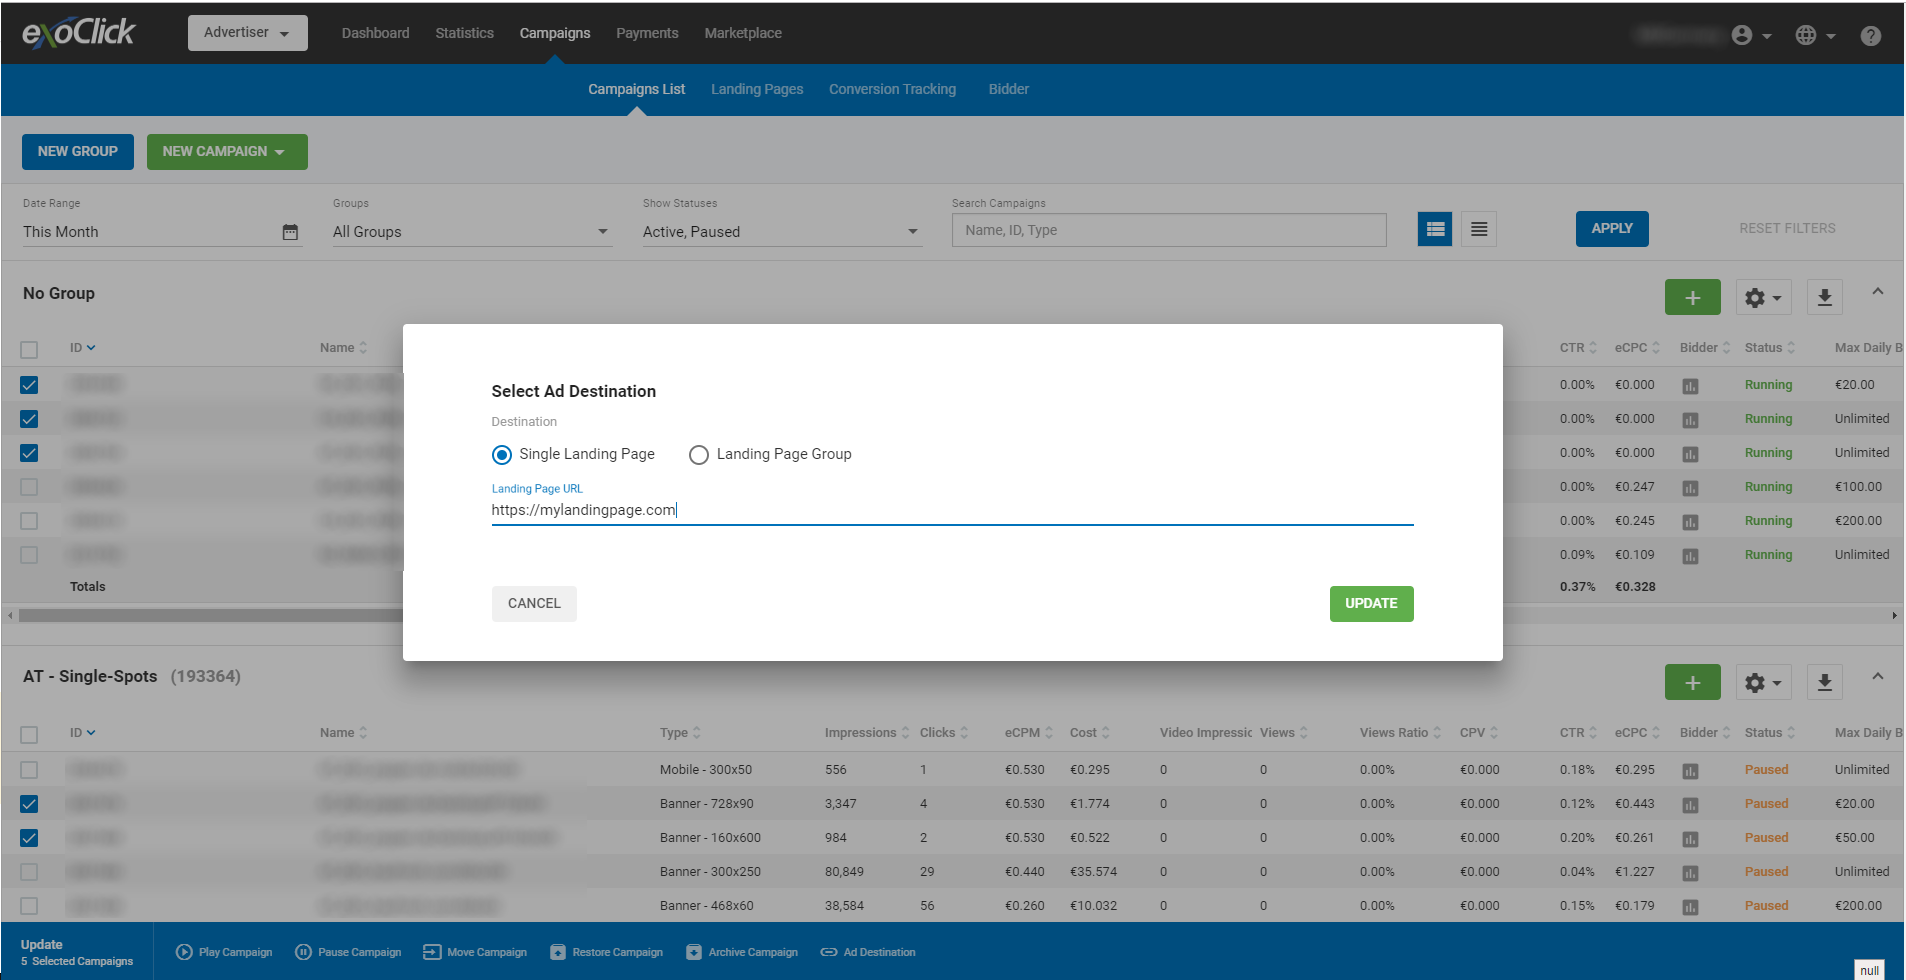
Task: Toggle select-all checkbox in No Group header
Action: point(29,350)
